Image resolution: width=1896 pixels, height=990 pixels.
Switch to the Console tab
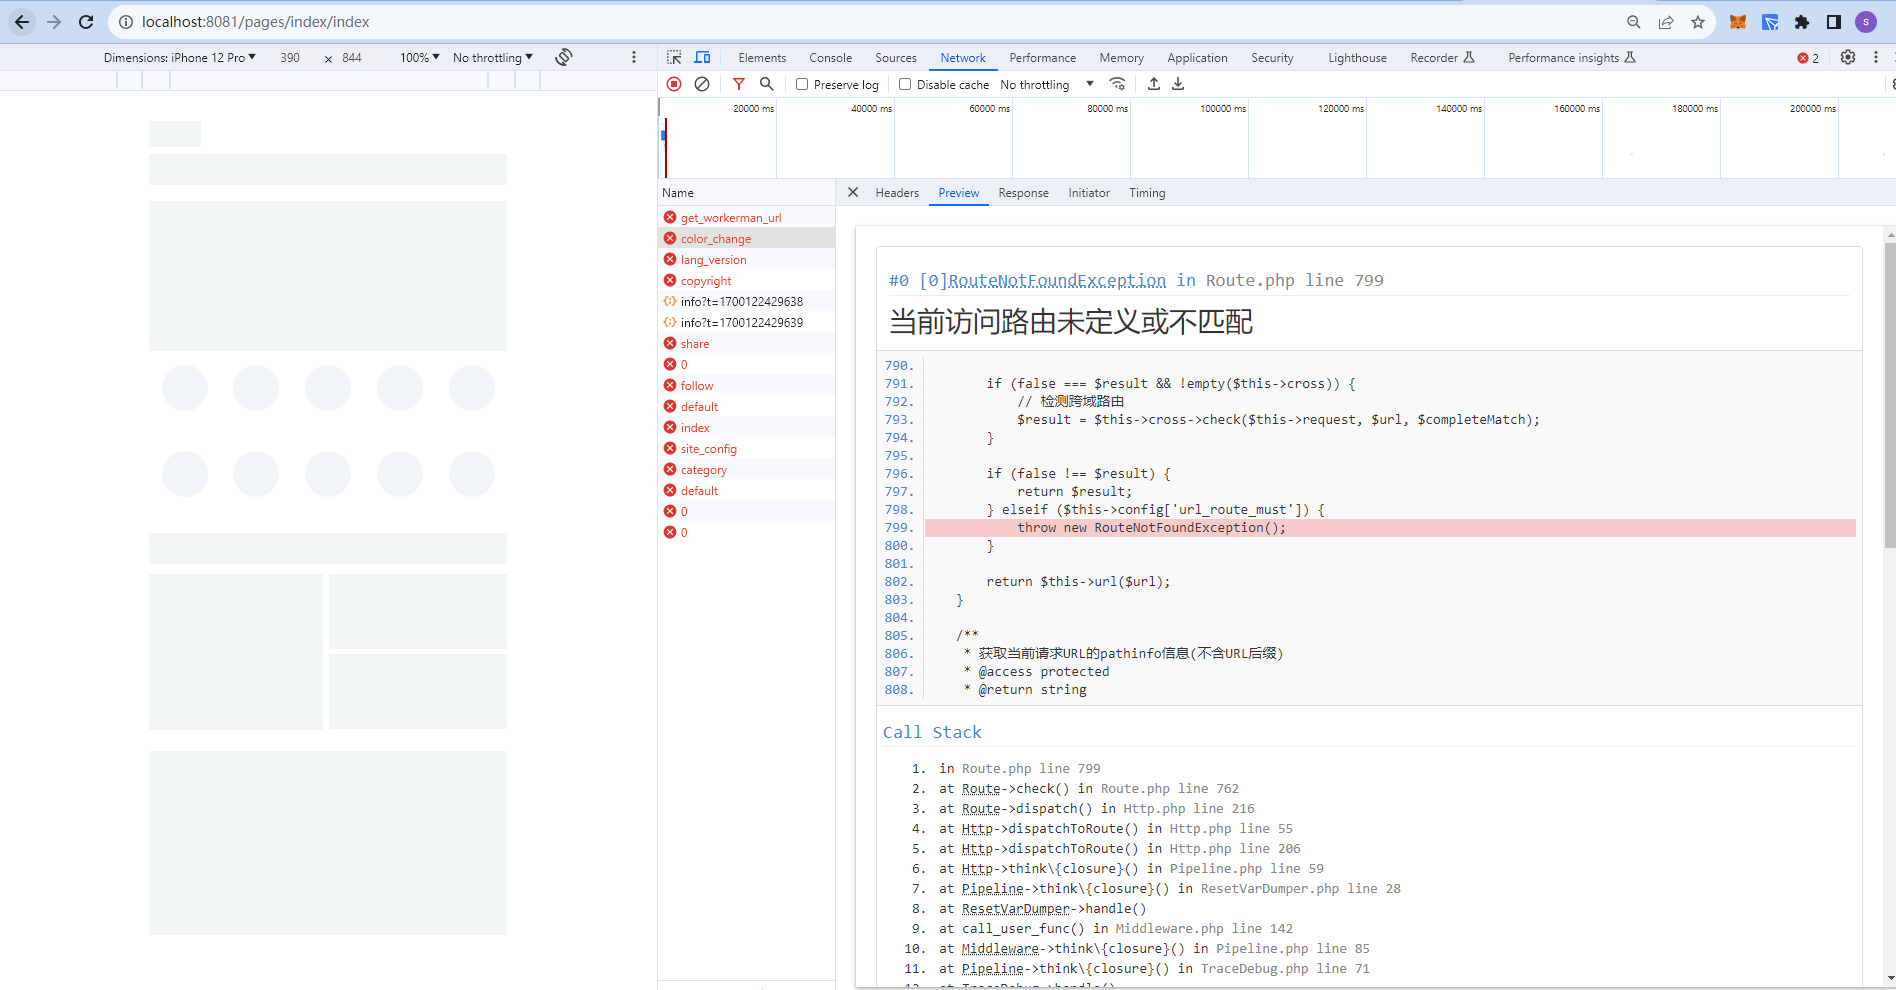pyautogui.click(x=831, y=58)
